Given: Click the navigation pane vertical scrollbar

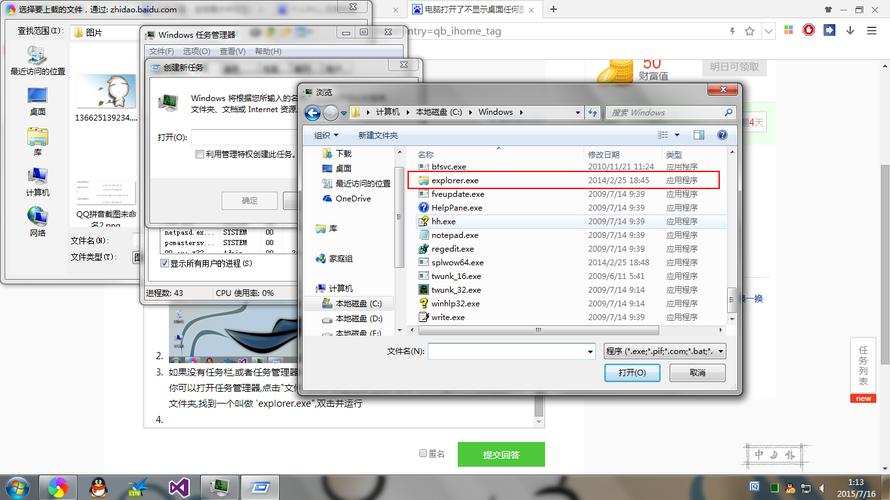Looking at the screenshot, I should (398, 216).
